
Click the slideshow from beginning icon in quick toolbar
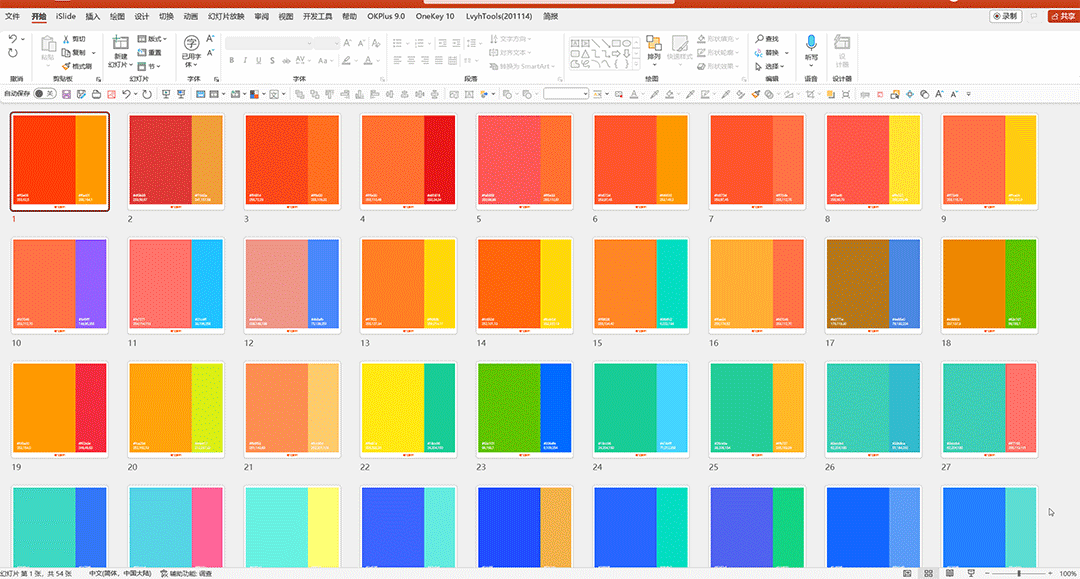(x=166, y=94)
